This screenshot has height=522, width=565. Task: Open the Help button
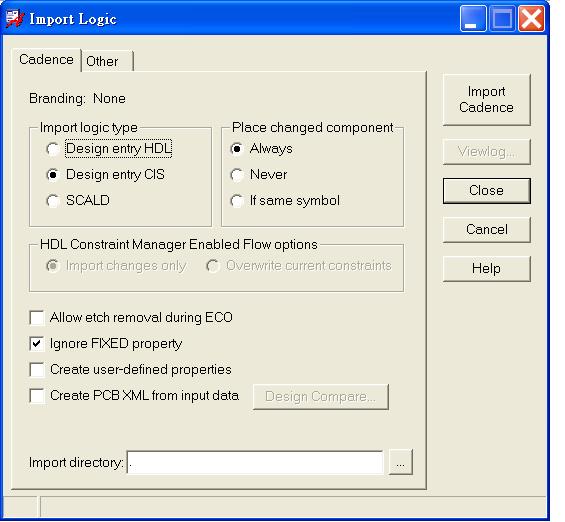click(x=486, y=269)
